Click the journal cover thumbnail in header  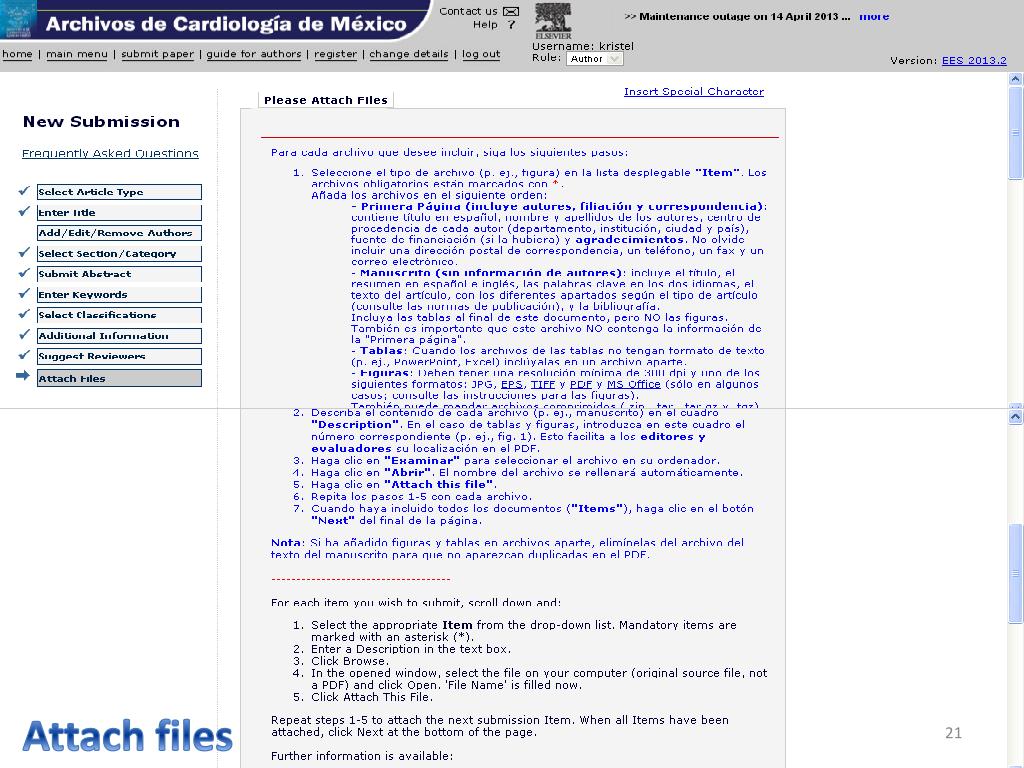pos(19,19)
